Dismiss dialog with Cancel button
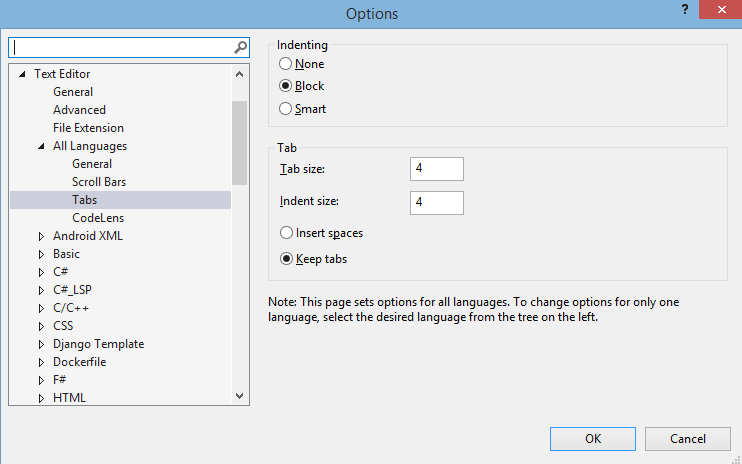Image resolution: width=742 pixels, height=464 pixels. coord(688,439)
